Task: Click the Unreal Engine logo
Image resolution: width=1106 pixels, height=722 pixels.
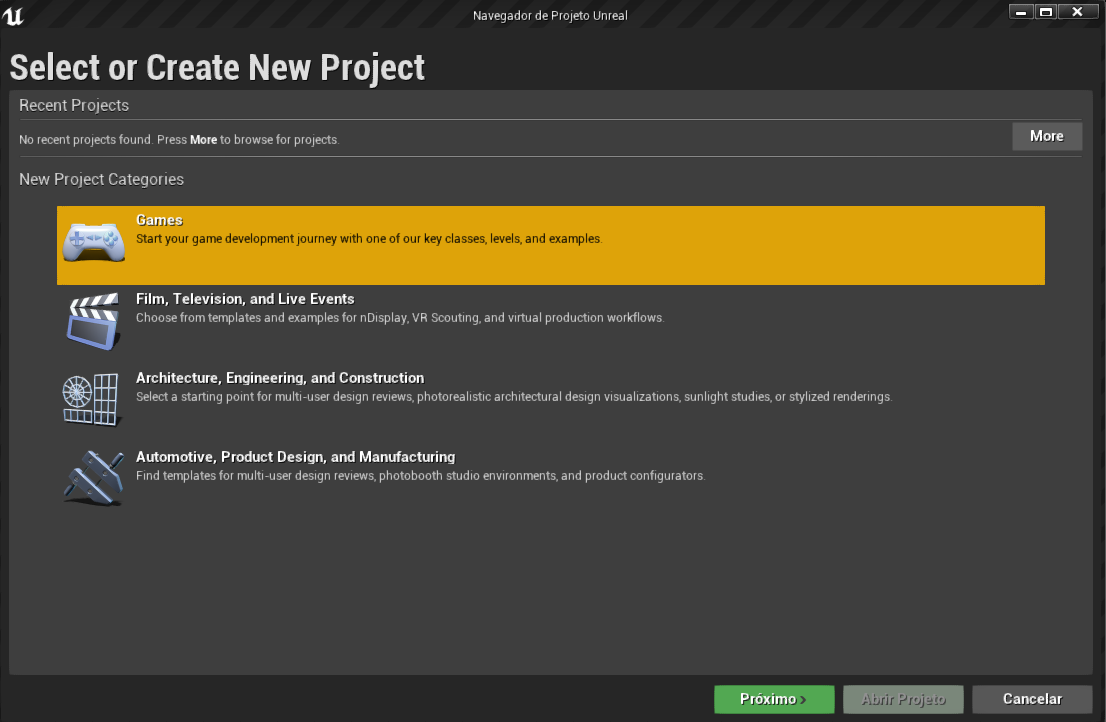Action: 14,15
